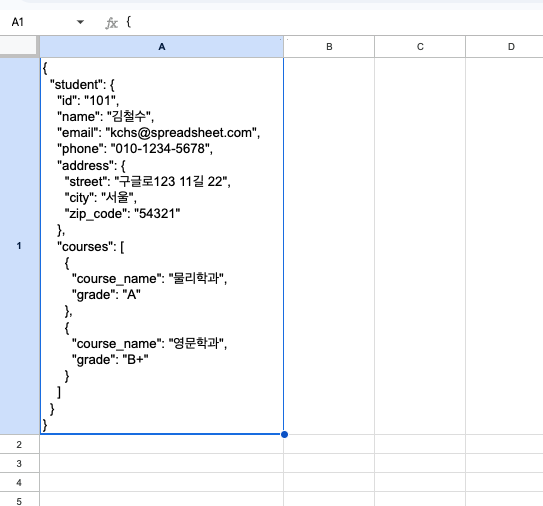
Task: Select row 2 header
Action: tap(19, 444)
